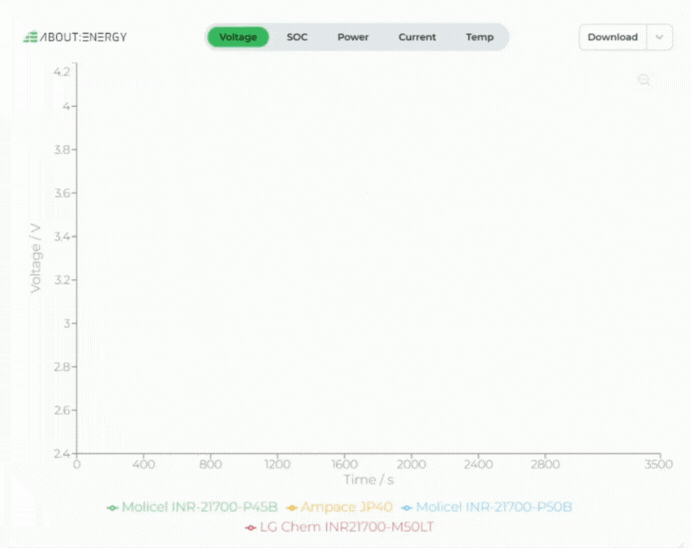
Task: Switch to the SOC tab
Action: coord(297,37)
